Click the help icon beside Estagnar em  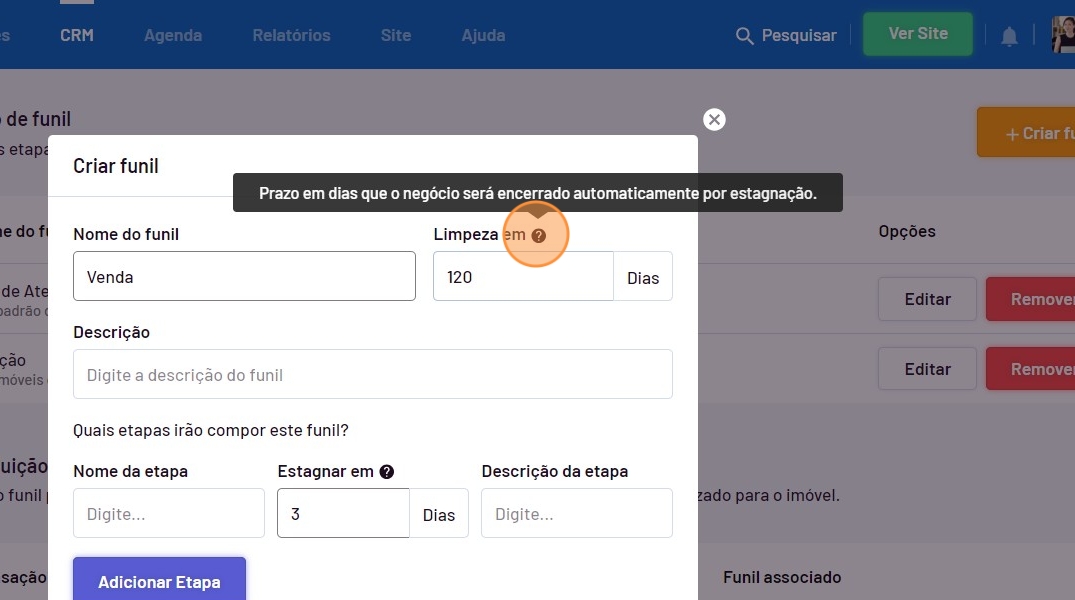tap(387, 472)
